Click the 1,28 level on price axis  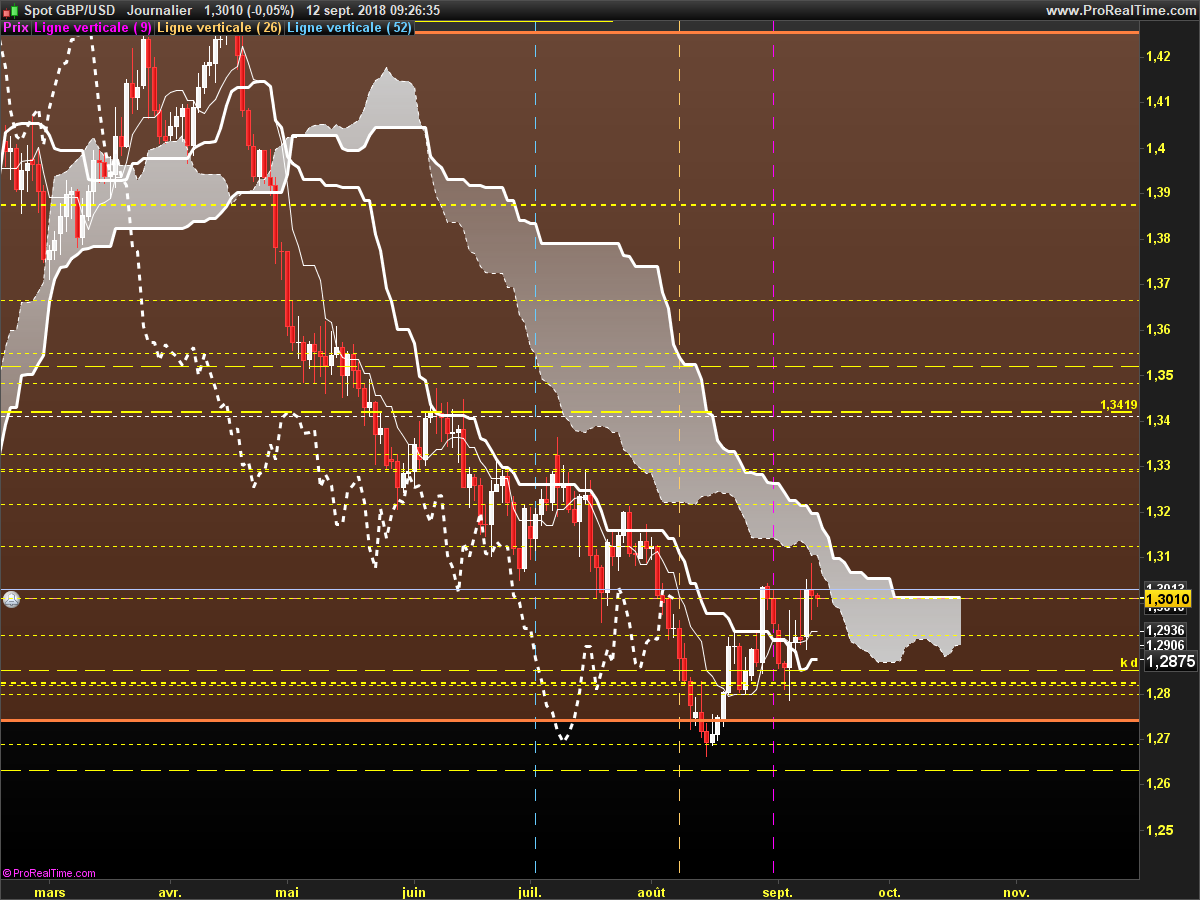pyautogui.click(x=1158, y=693)
